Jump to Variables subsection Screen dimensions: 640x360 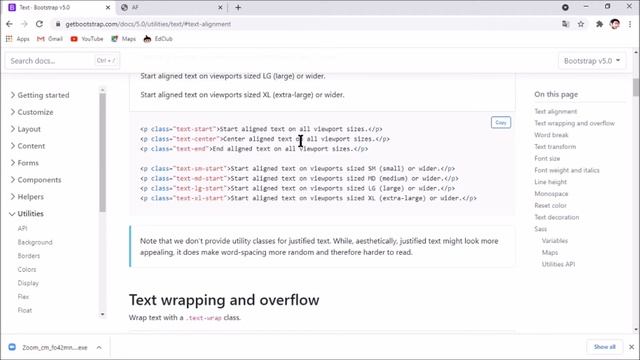pos(555,241)
